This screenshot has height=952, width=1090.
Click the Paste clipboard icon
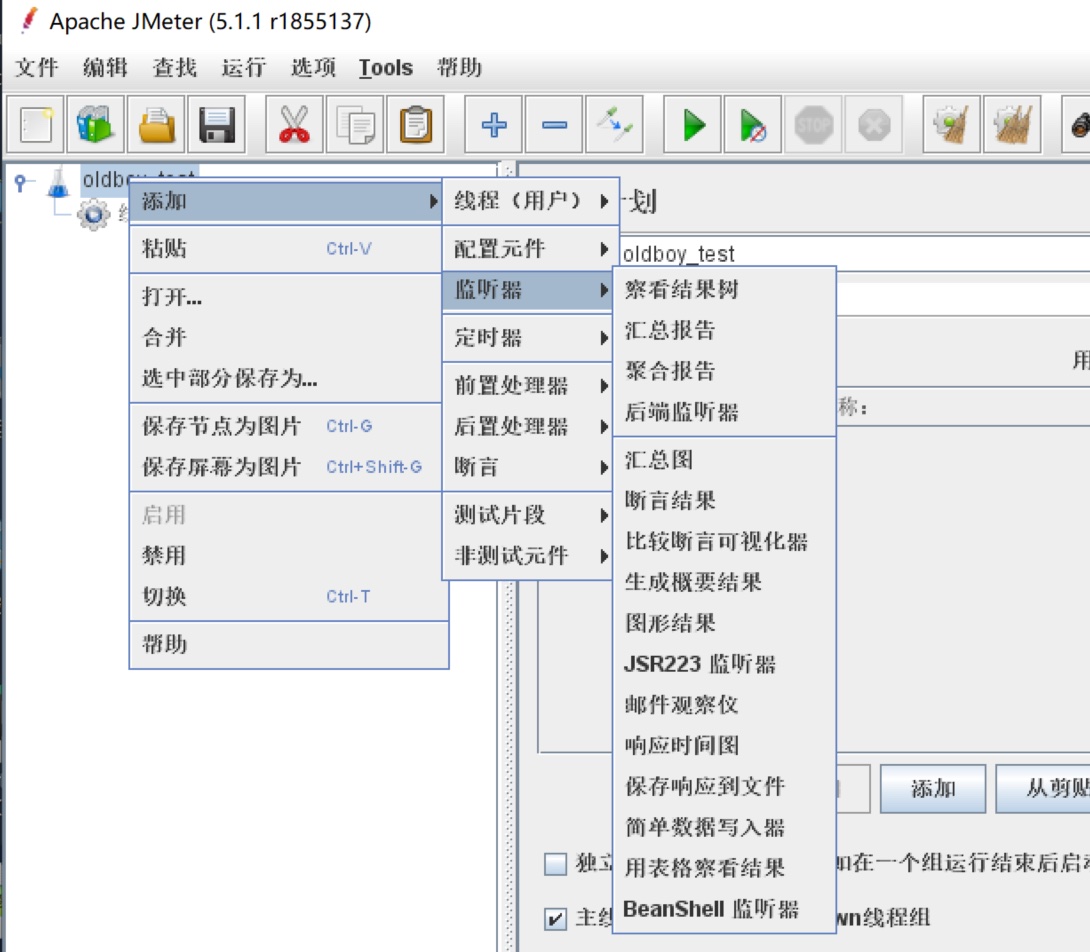click(415, 125)
